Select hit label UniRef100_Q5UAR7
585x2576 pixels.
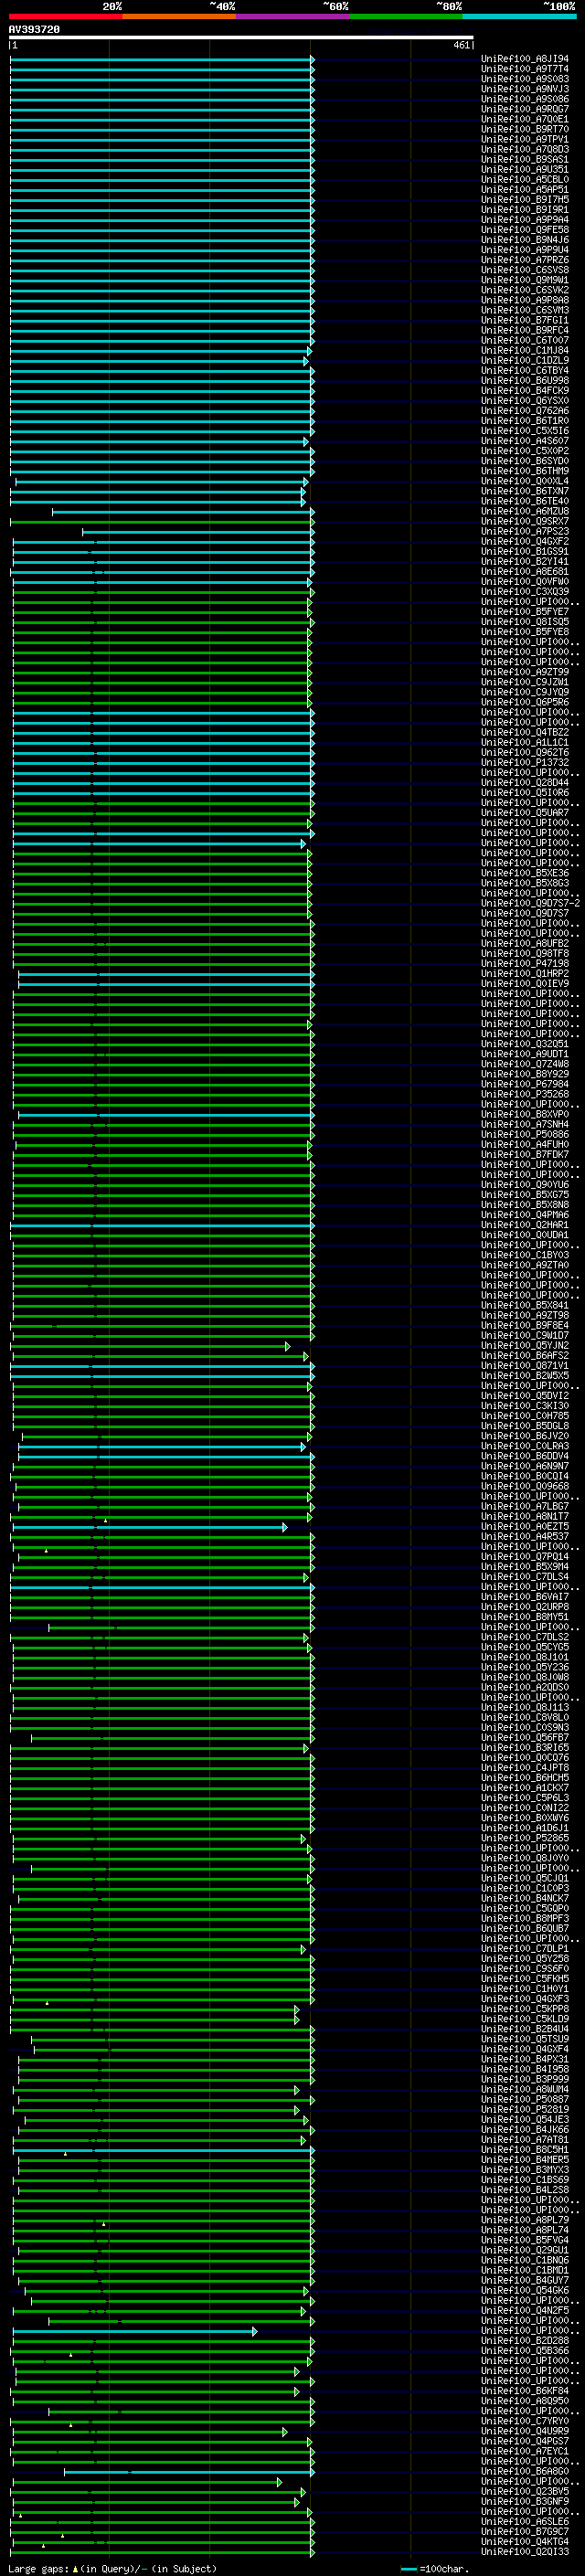coord(525,813)
